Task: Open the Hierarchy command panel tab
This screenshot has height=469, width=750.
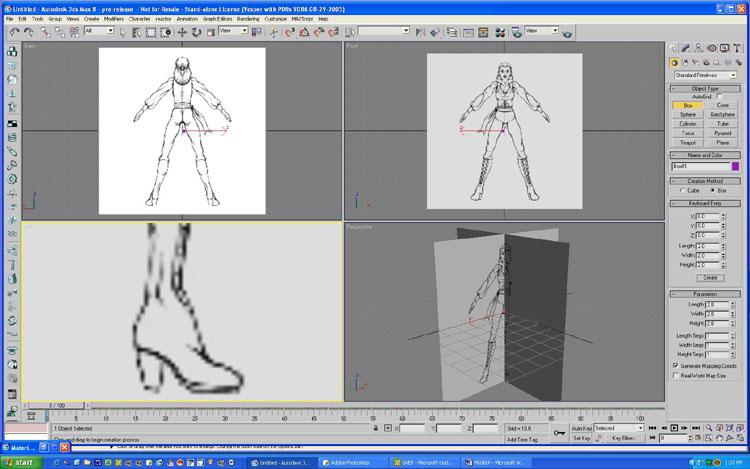Action: tap(698, 48)
